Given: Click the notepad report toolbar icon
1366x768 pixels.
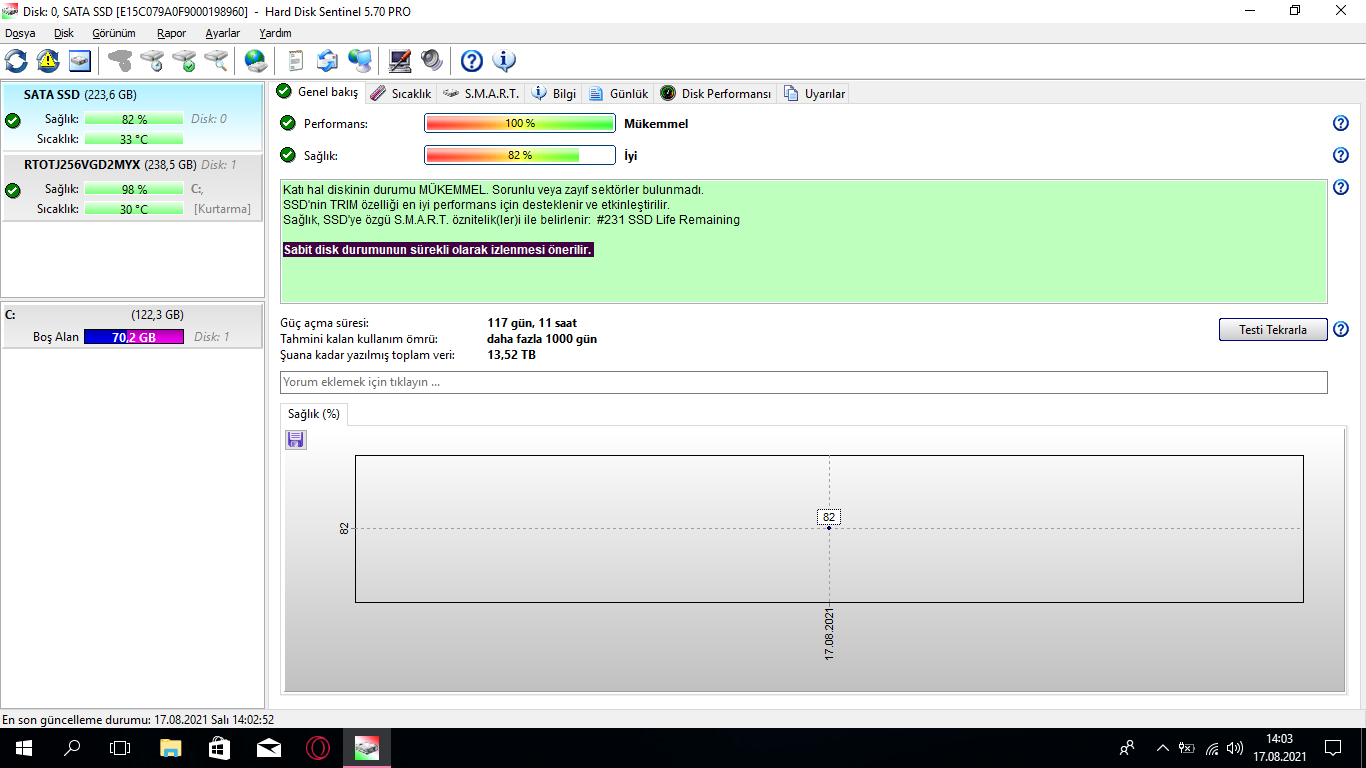Looking at the screenshot, I should click(296, 61).
